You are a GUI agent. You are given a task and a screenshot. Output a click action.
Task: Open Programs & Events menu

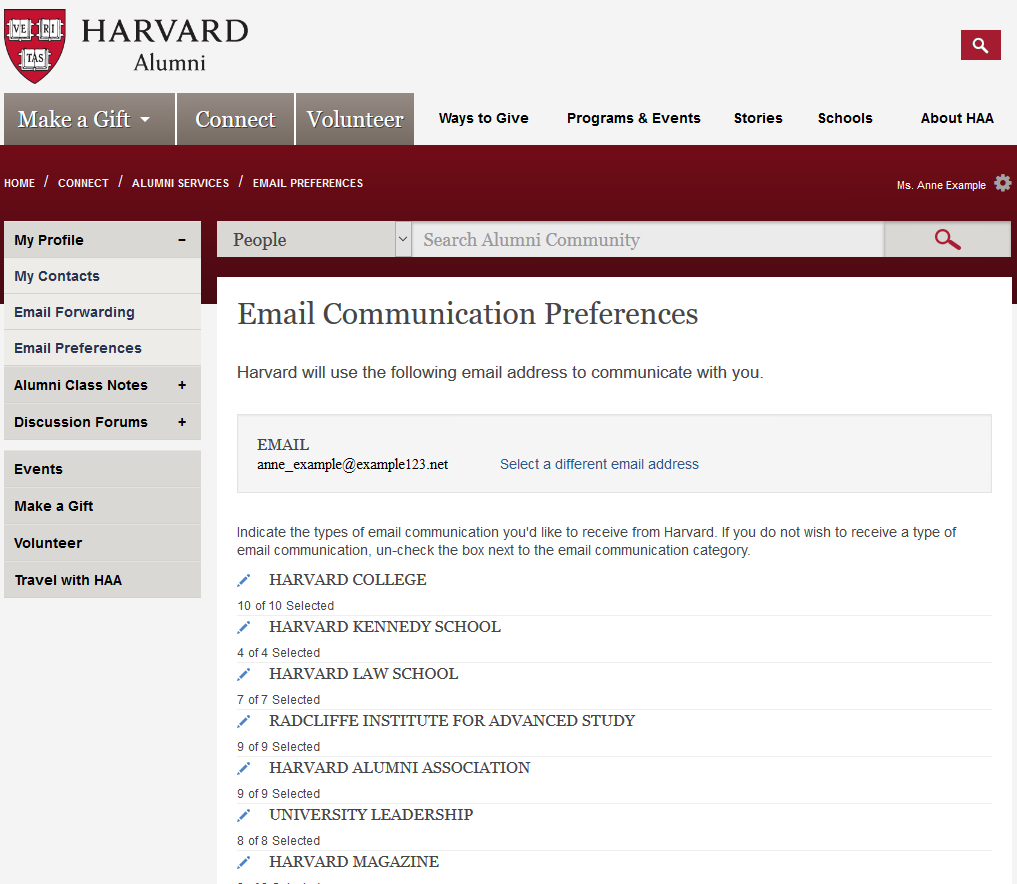pos(634,118)
